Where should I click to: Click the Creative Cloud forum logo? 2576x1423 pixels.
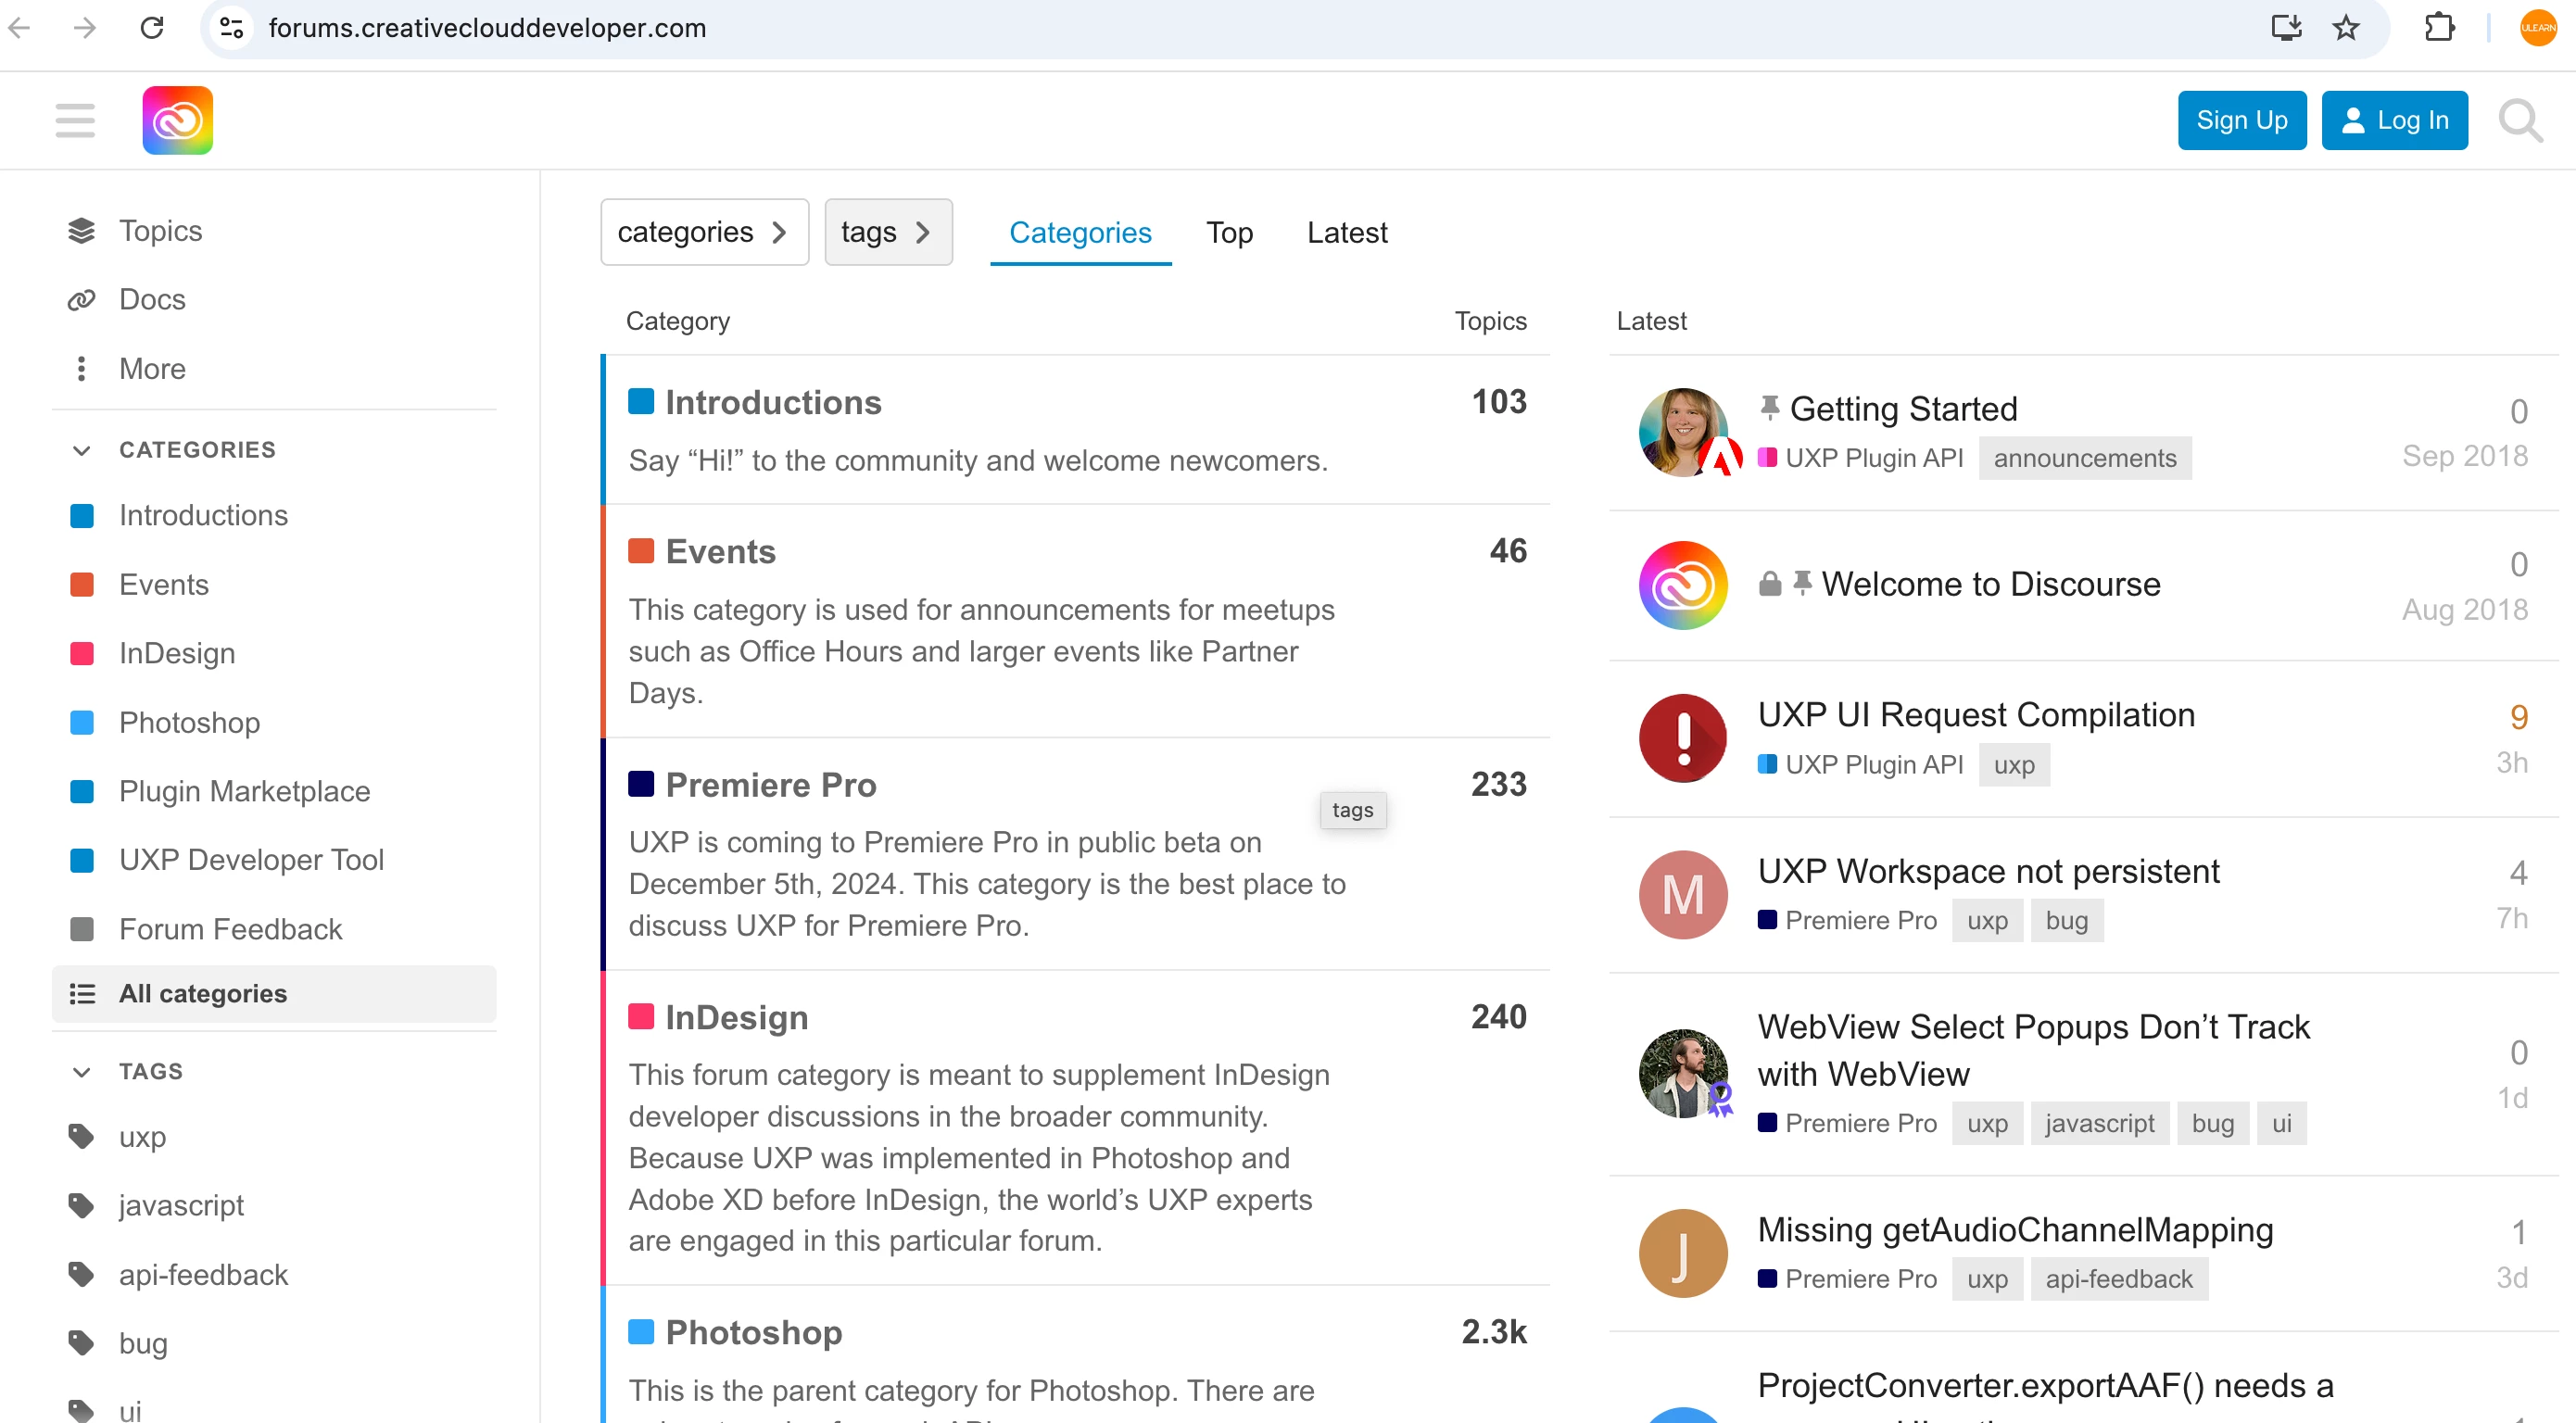pyautogui.click(x=178, y=121)
